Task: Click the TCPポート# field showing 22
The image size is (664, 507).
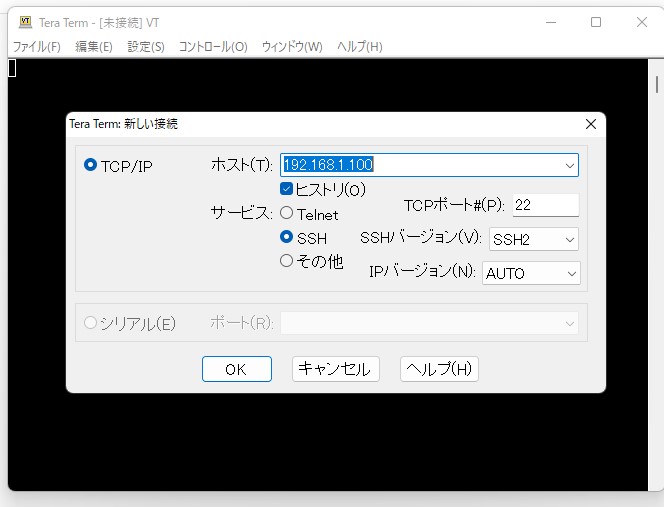Action: point(545,205)
